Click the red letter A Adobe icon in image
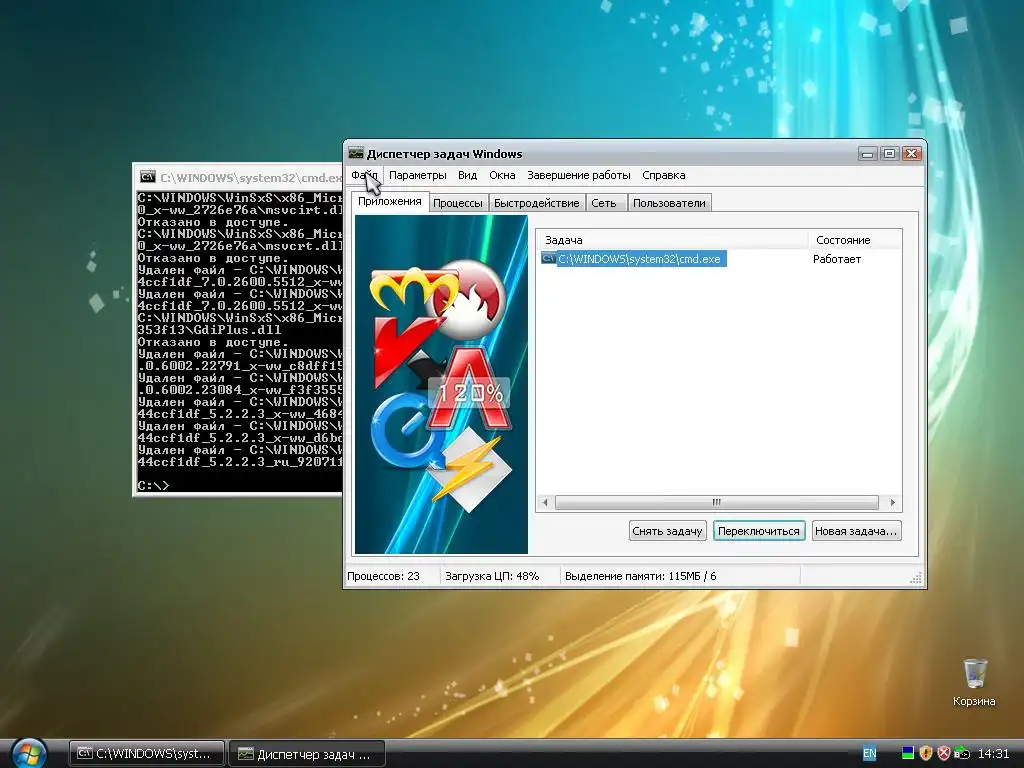 click(x=470, y=389)
